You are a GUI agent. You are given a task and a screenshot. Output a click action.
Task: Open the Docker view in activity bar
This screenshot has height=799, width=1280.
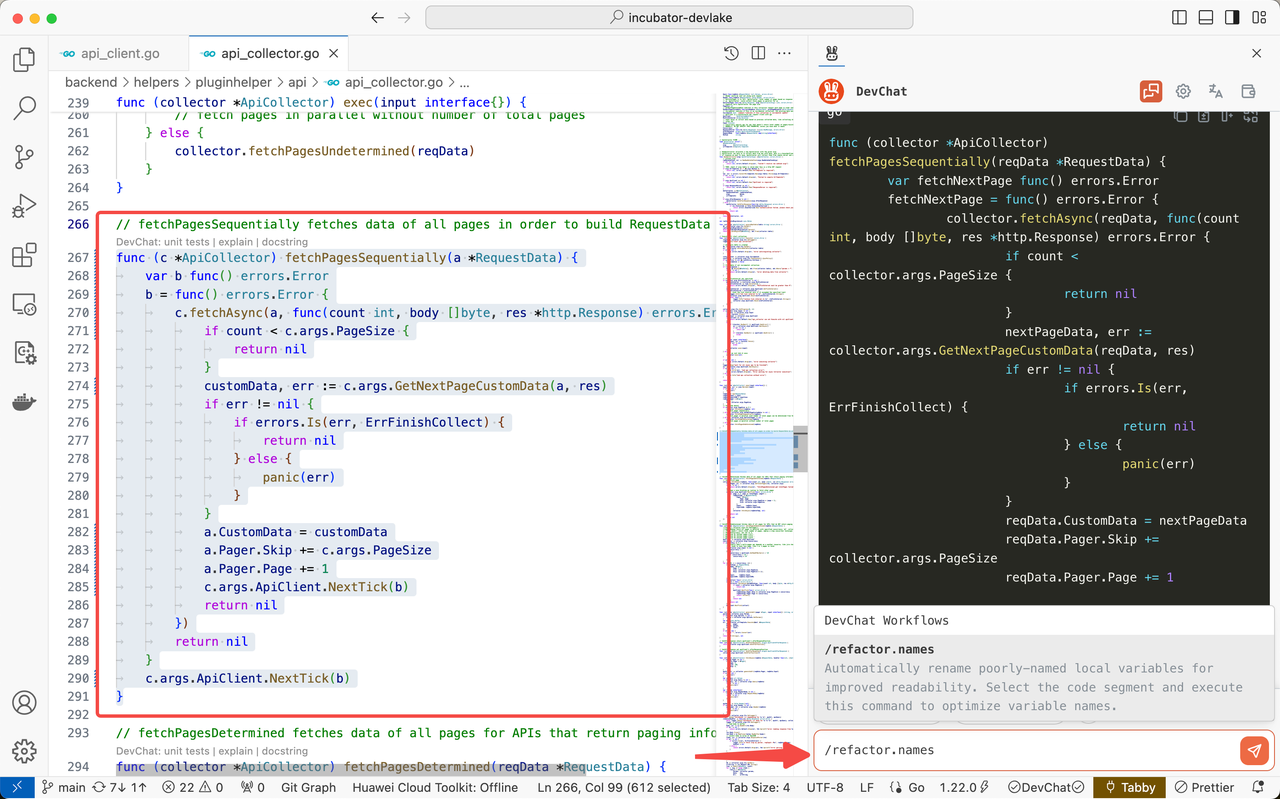pos(24,402)
